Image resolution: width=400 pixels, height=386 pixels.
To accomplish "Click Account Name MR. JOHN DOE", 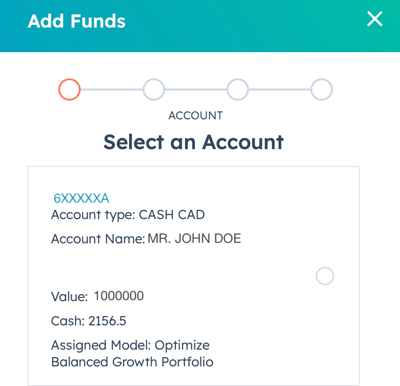I will (x=146, y=239).
